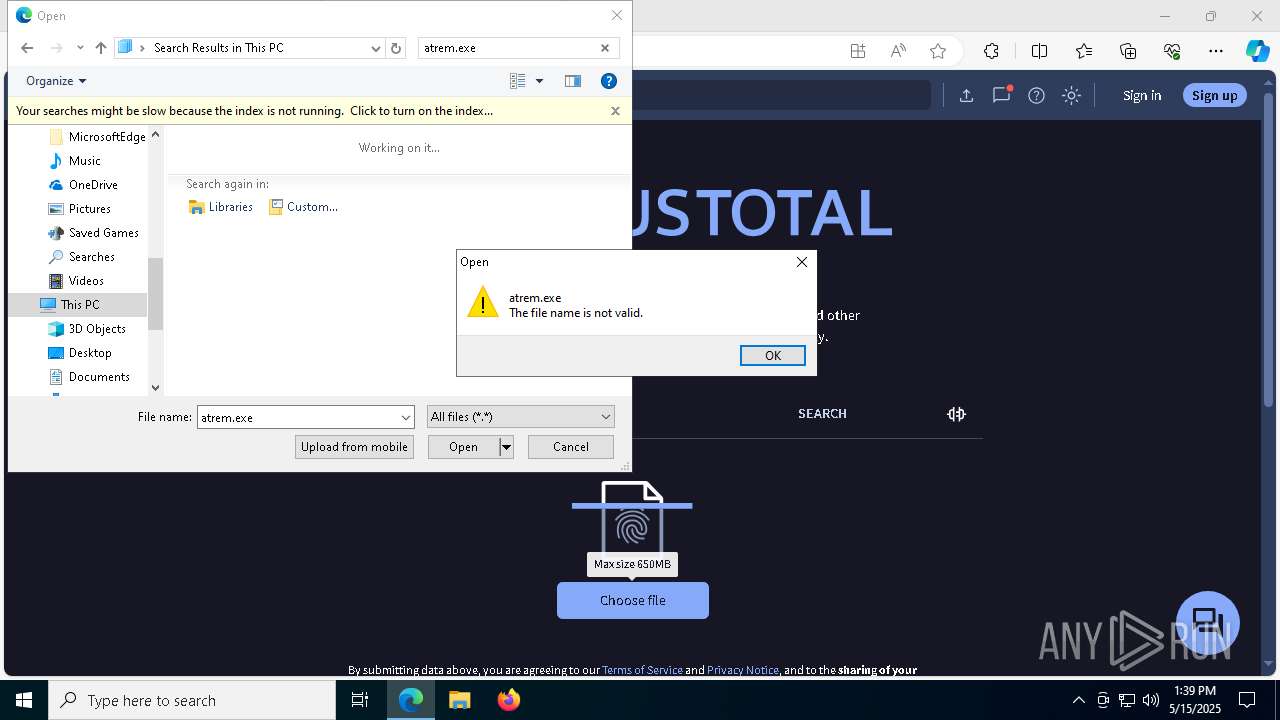
Task: Open Task View on taskbar
Action: 360,700
